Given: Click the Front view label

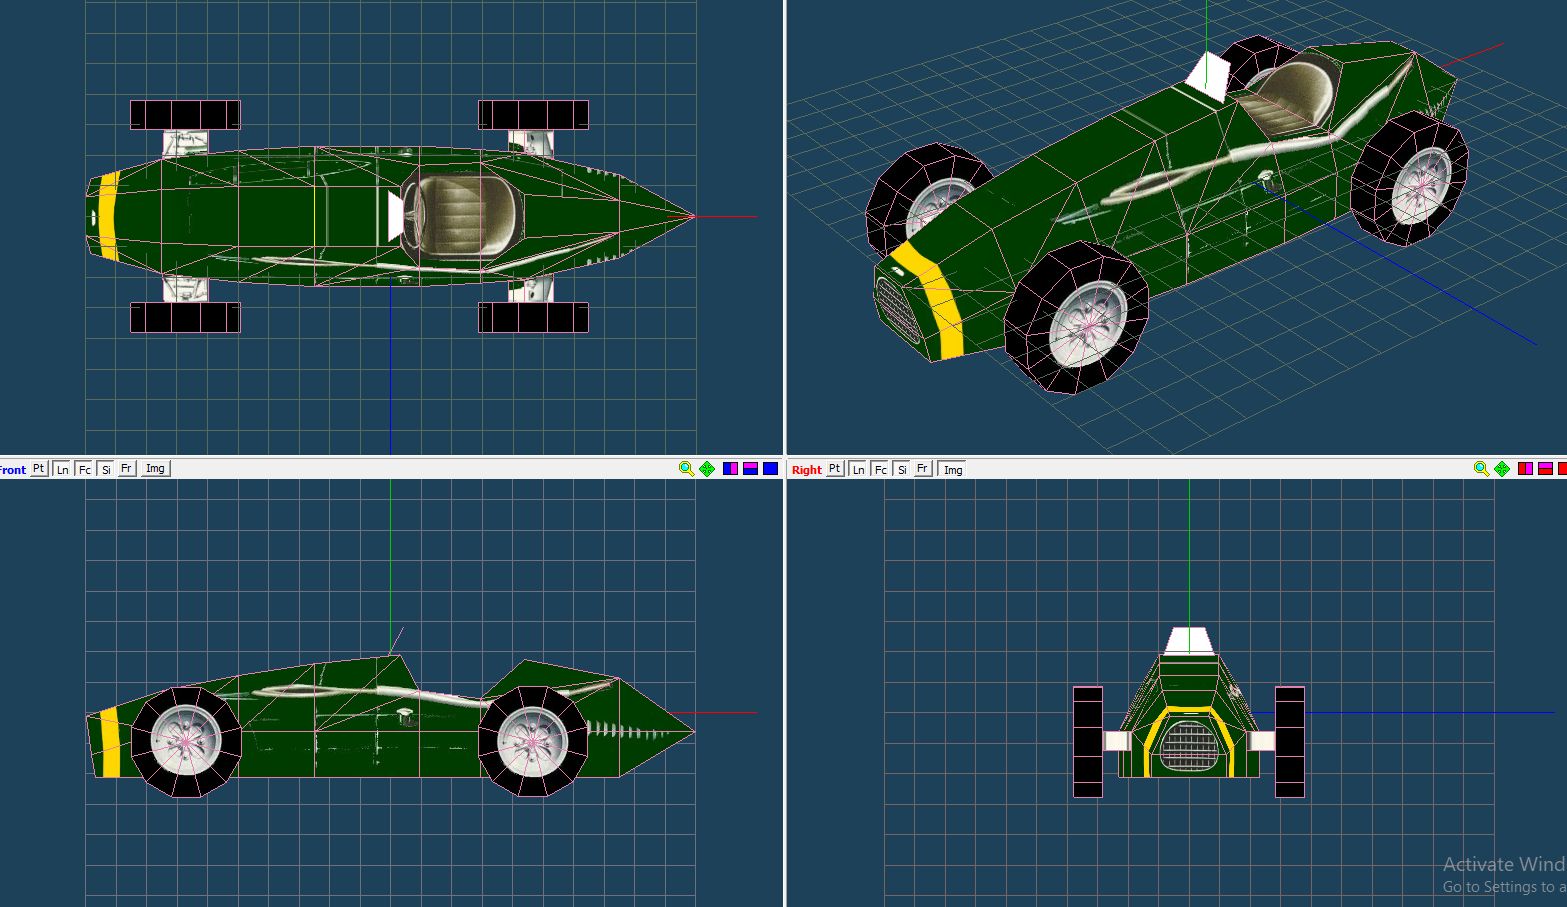Looking at the screenshot, I should tap(12, 469).
